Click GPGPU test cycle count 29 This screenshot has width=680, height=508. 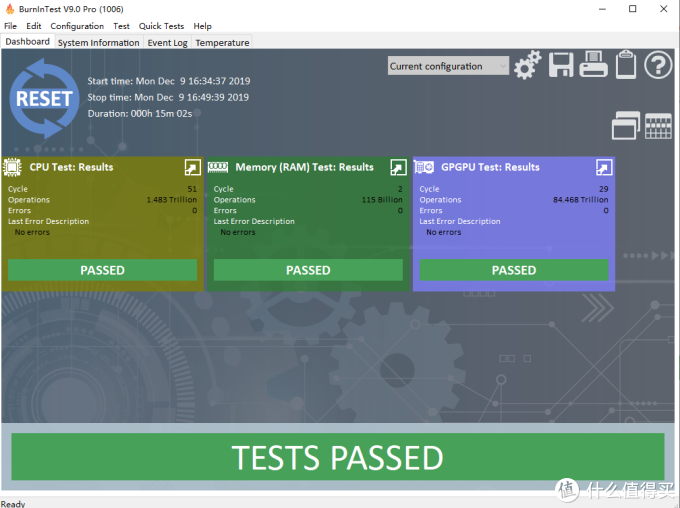click(604, 189)
